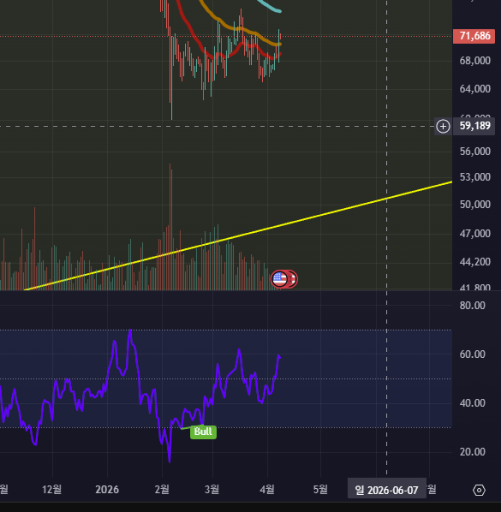Click the 64,000 price scale label
Image resolution: width=501 pixels, height=512 pixels.
point(475,89)
